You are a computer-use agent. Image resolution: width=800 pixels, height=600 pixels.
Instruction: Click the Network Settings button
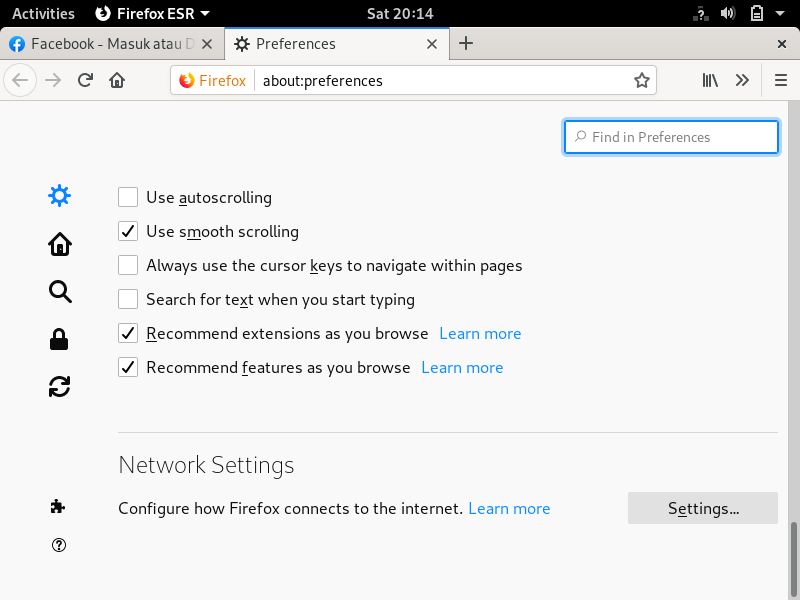[702, 508]
